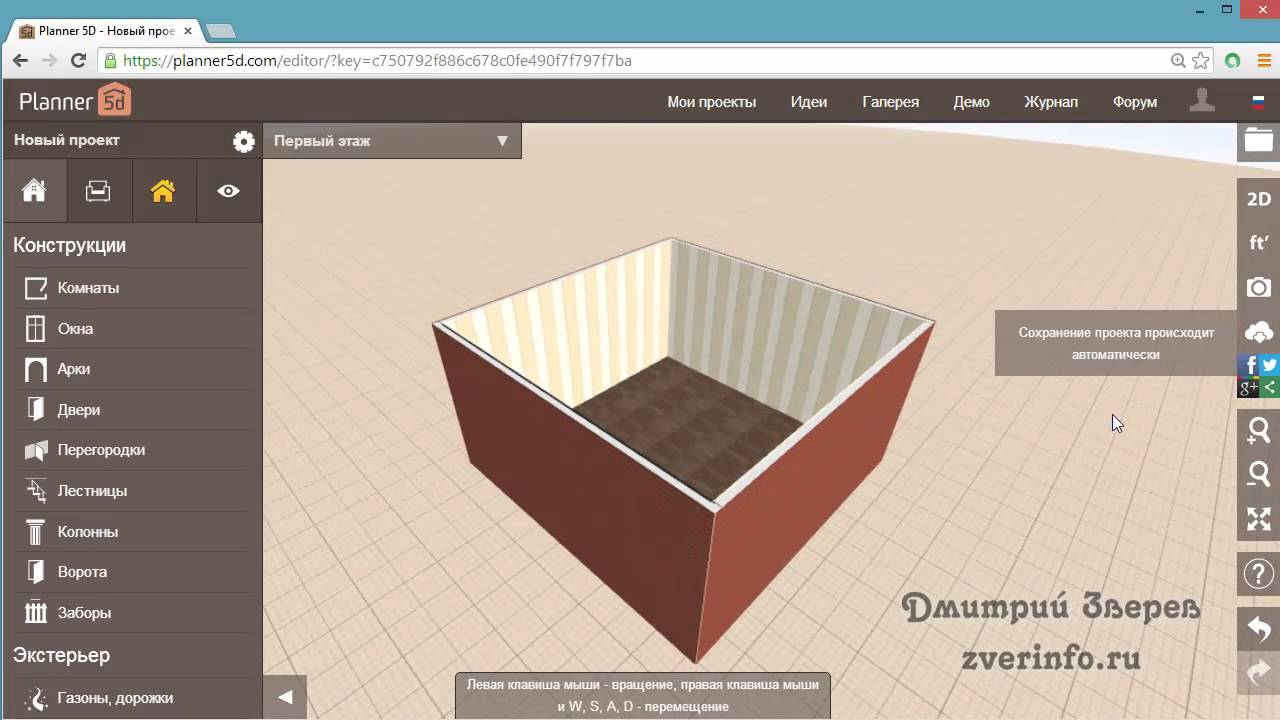Screen dimensions: 1280x720
Task: Open the Заборы fences item
Action: coord(131,613)
